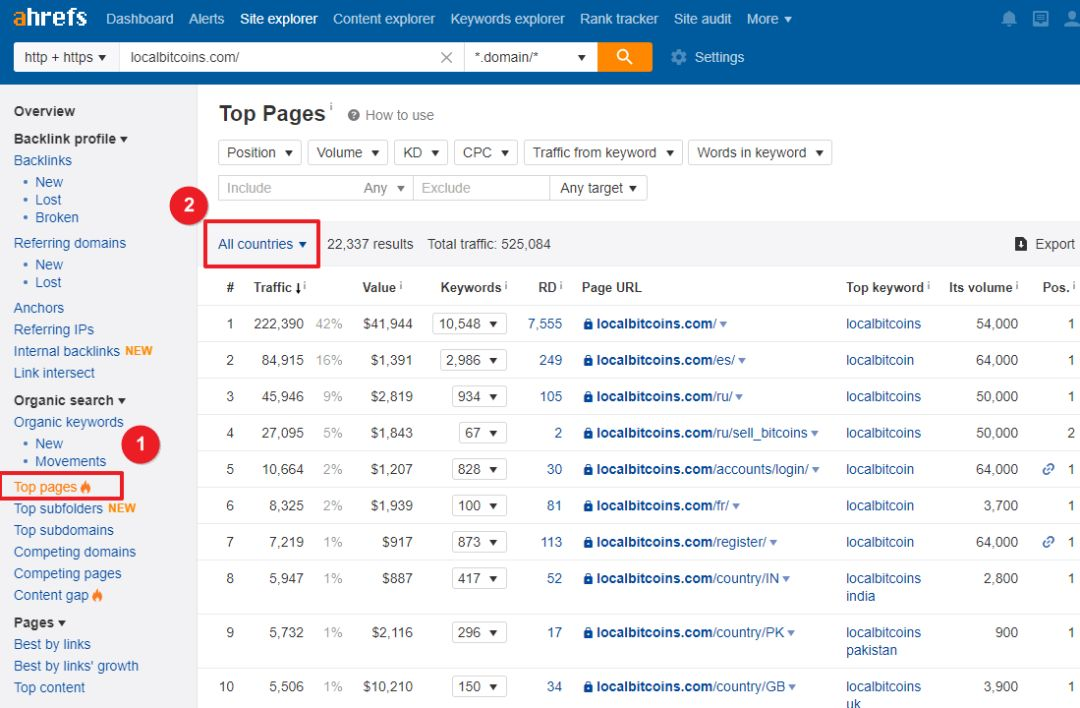Viewport: 1080px width, 708px height.
Task: Open the Any target dropdown
Action: (598, 187)
